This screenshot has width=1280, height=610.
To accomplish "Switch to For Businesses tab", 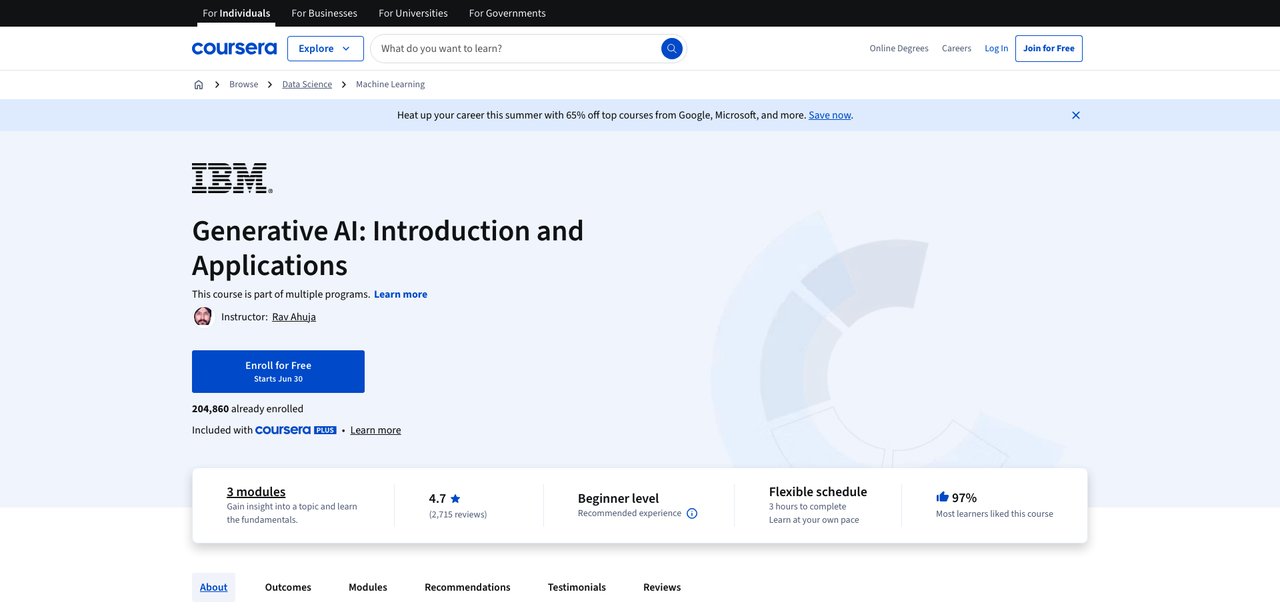I will (x=324, y=13).
